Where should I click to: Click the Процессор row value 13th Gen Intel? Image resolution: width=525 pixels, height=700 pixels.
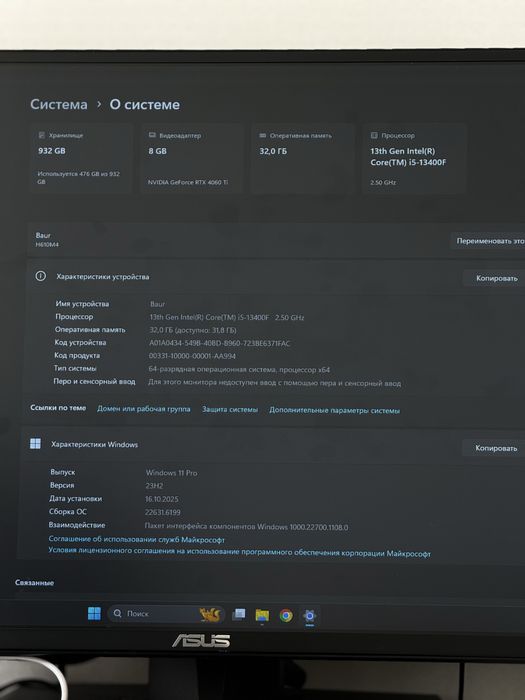227,317
